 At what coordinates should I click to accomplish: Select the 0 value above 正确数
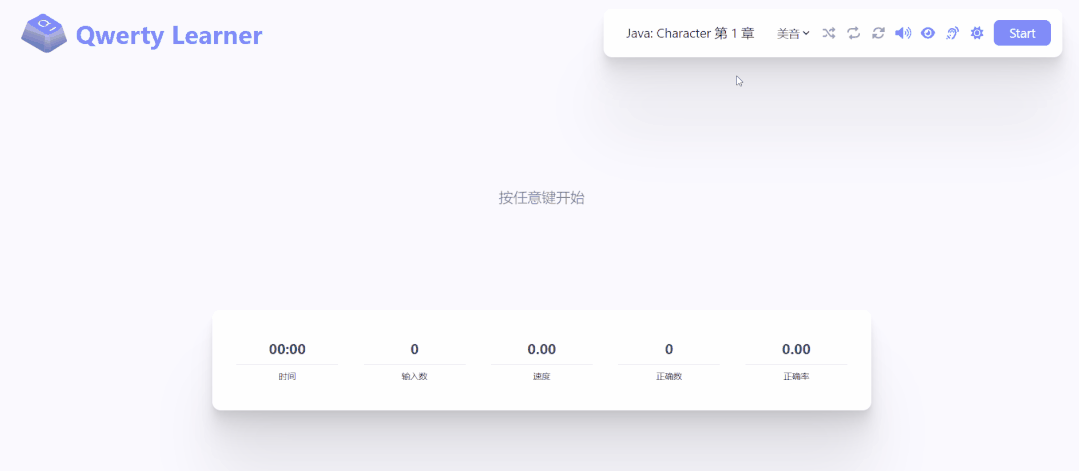669,349
